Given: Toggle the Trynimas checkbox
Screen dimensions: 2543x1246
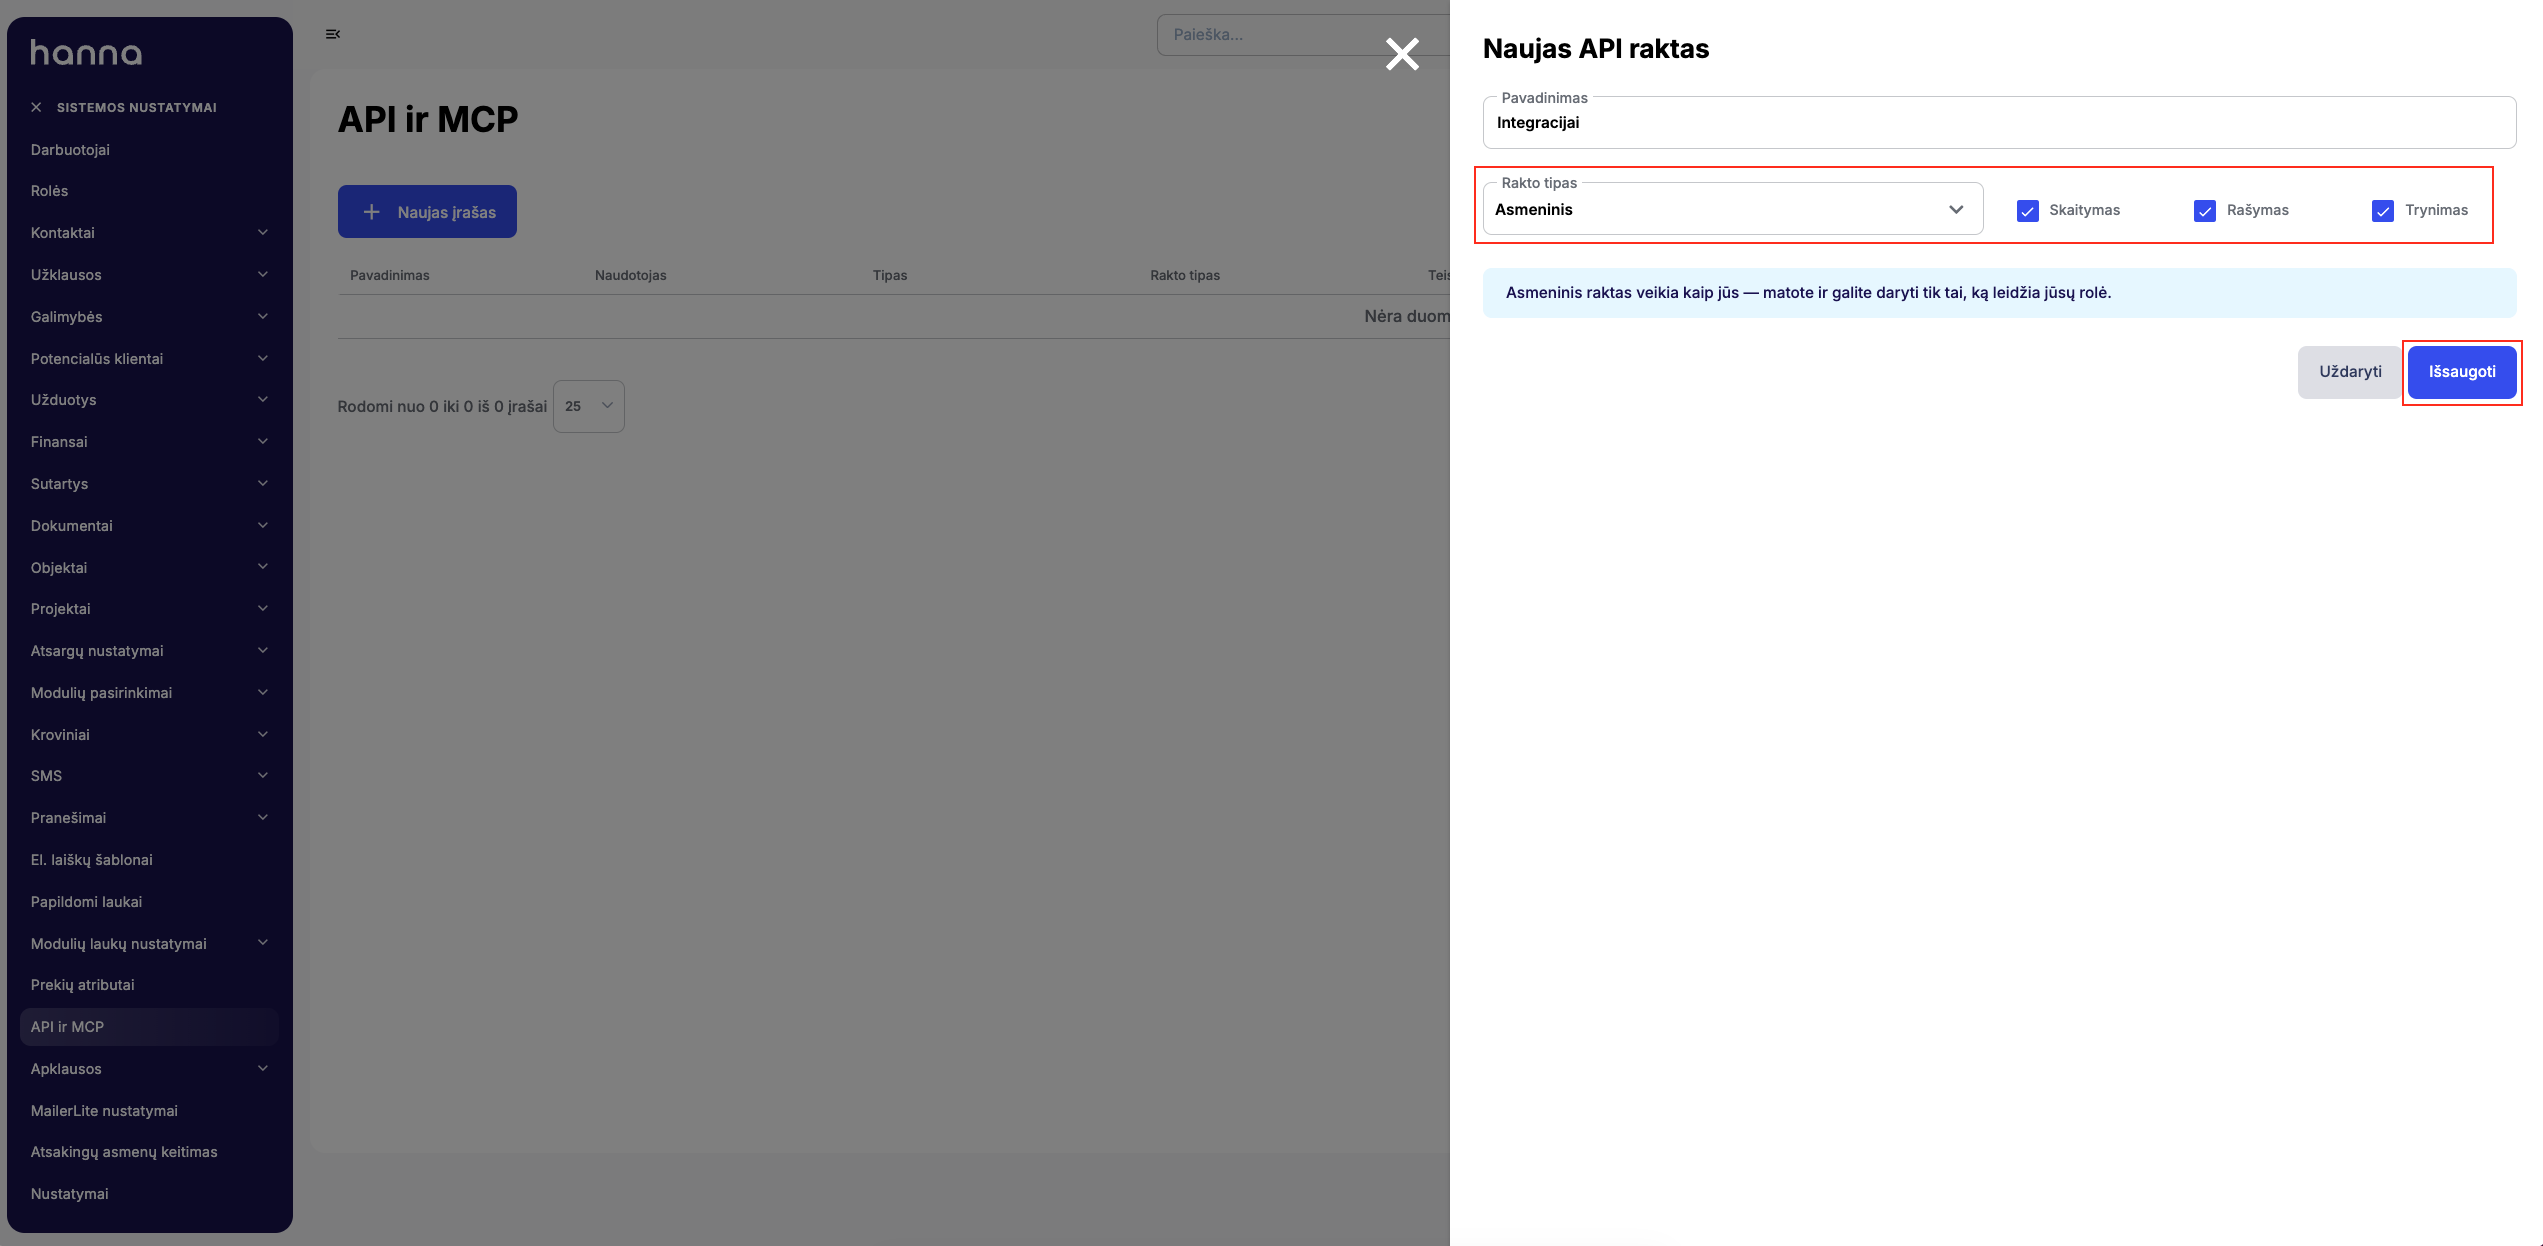Looking at the screenshot, I should pyautogui.click(x=2383, y=210).
